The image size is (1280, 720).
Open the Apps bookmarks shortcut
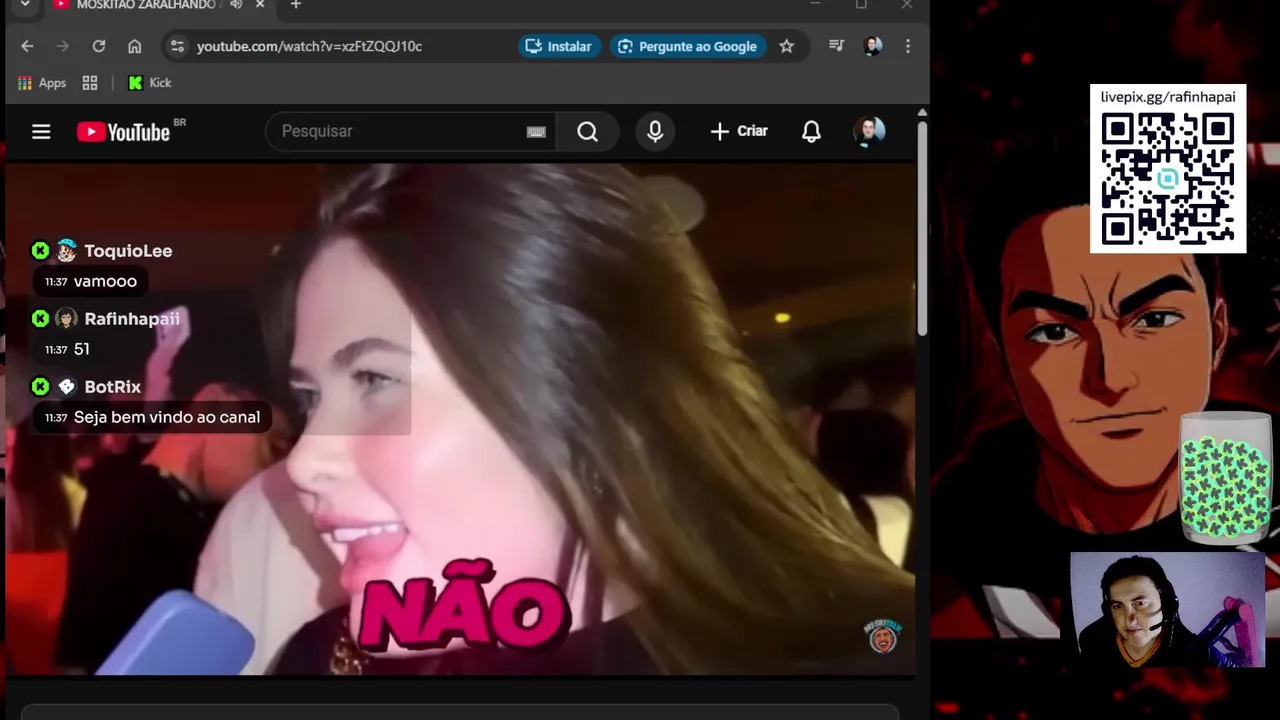pos(42,83)
